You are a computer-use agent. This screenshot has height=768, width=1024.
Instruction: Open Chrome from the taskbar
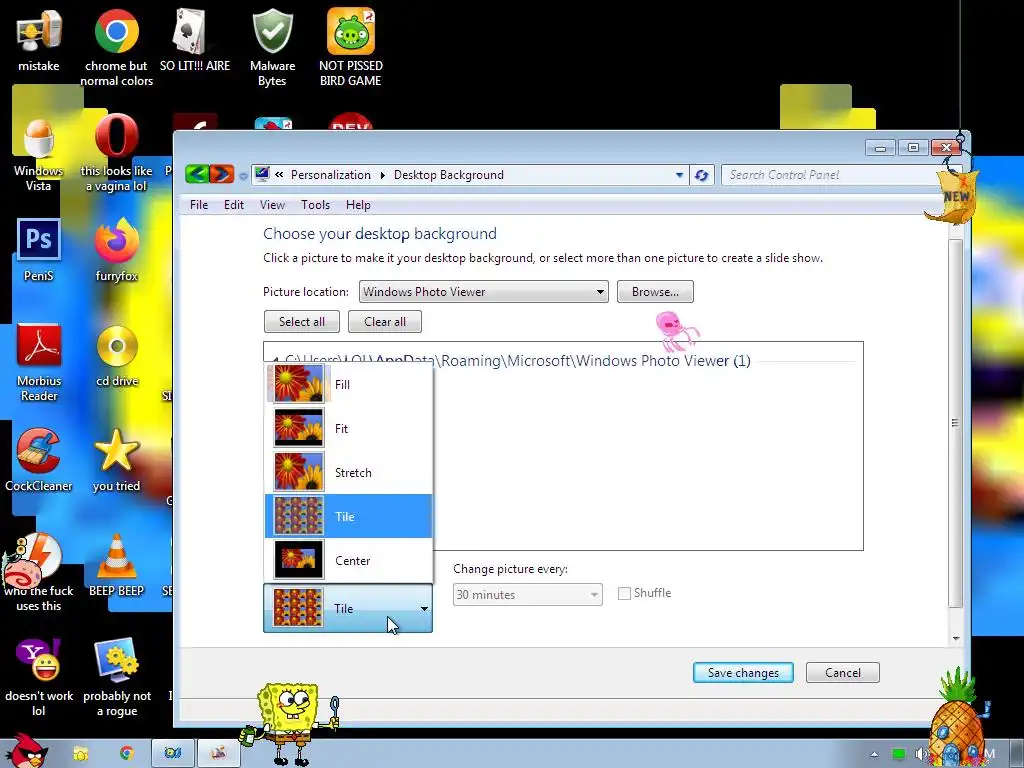(x=126, y=754)
